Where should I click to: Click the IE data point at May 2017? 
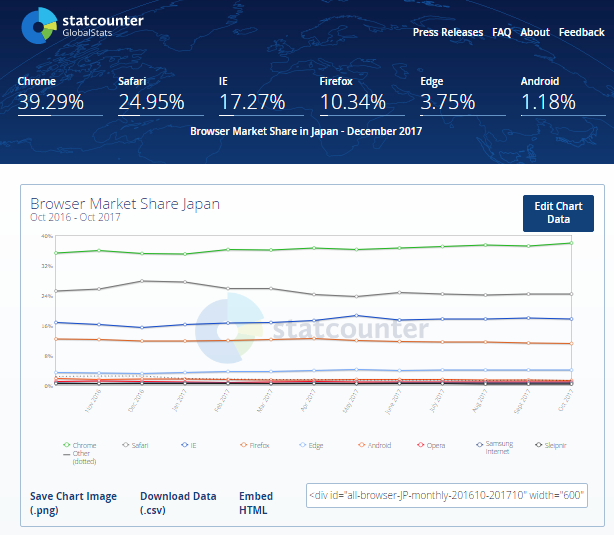[356, 315]
